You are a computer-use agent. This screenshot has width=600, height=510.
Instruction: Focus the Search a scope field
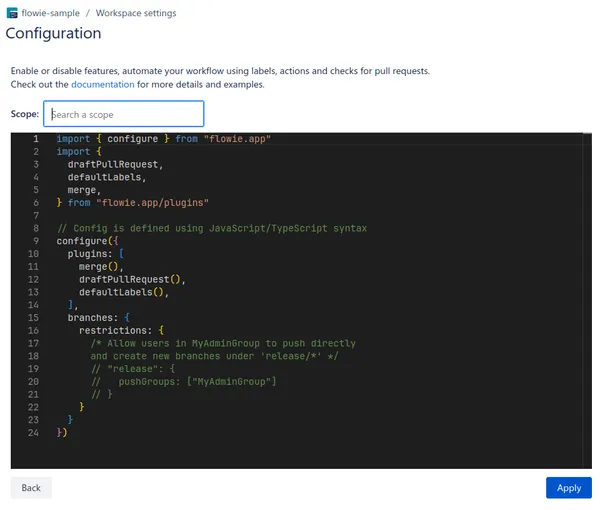[124, 114]
